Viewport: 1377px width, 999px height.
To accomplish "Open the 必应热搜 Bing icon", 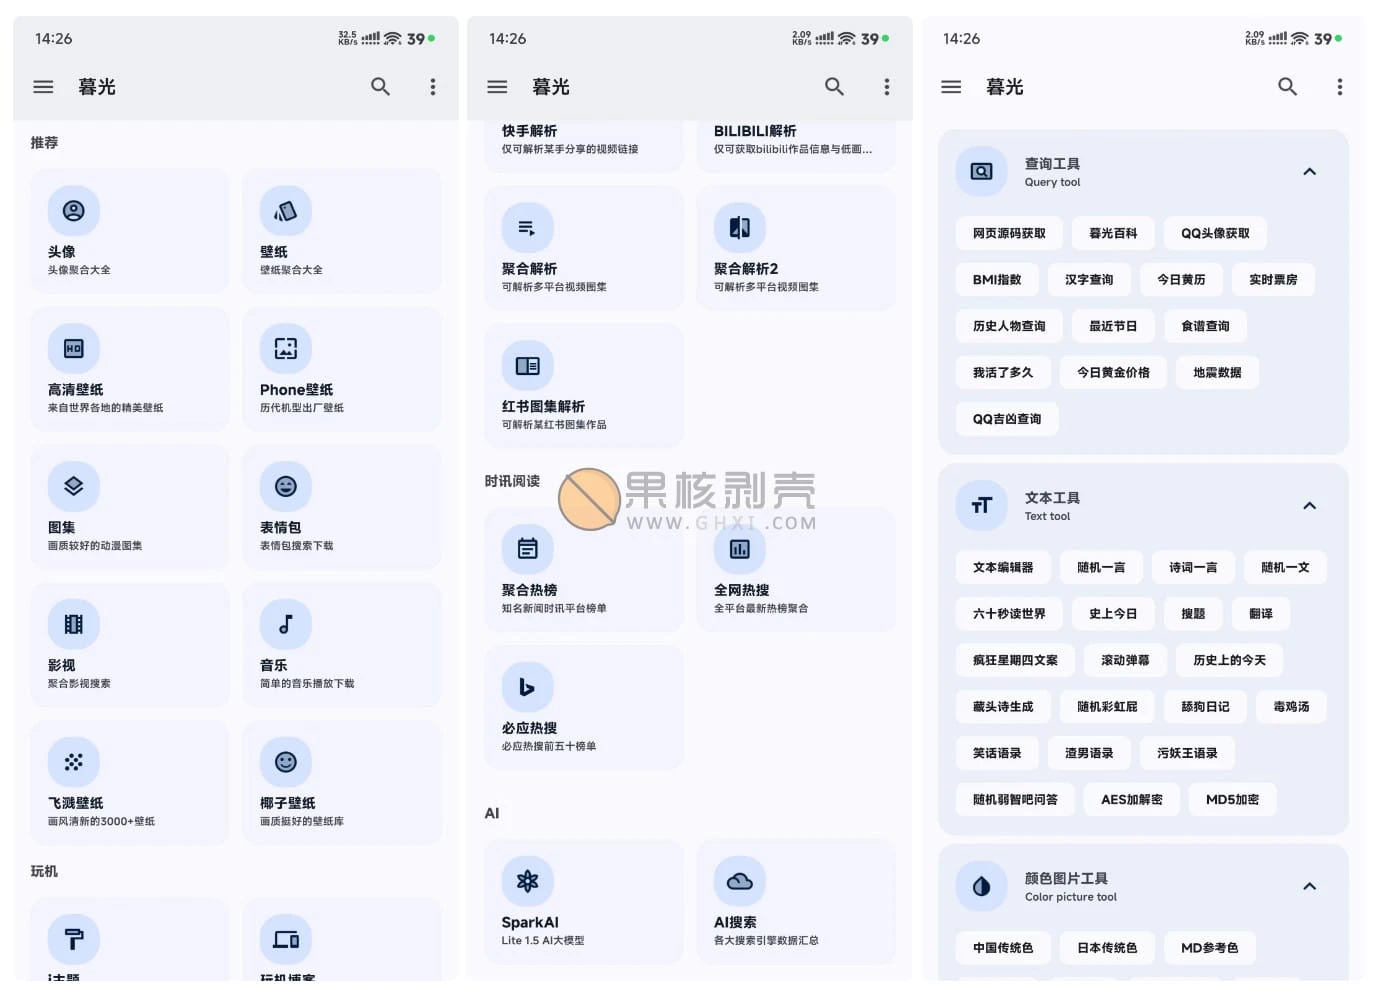I will (528, 687).
